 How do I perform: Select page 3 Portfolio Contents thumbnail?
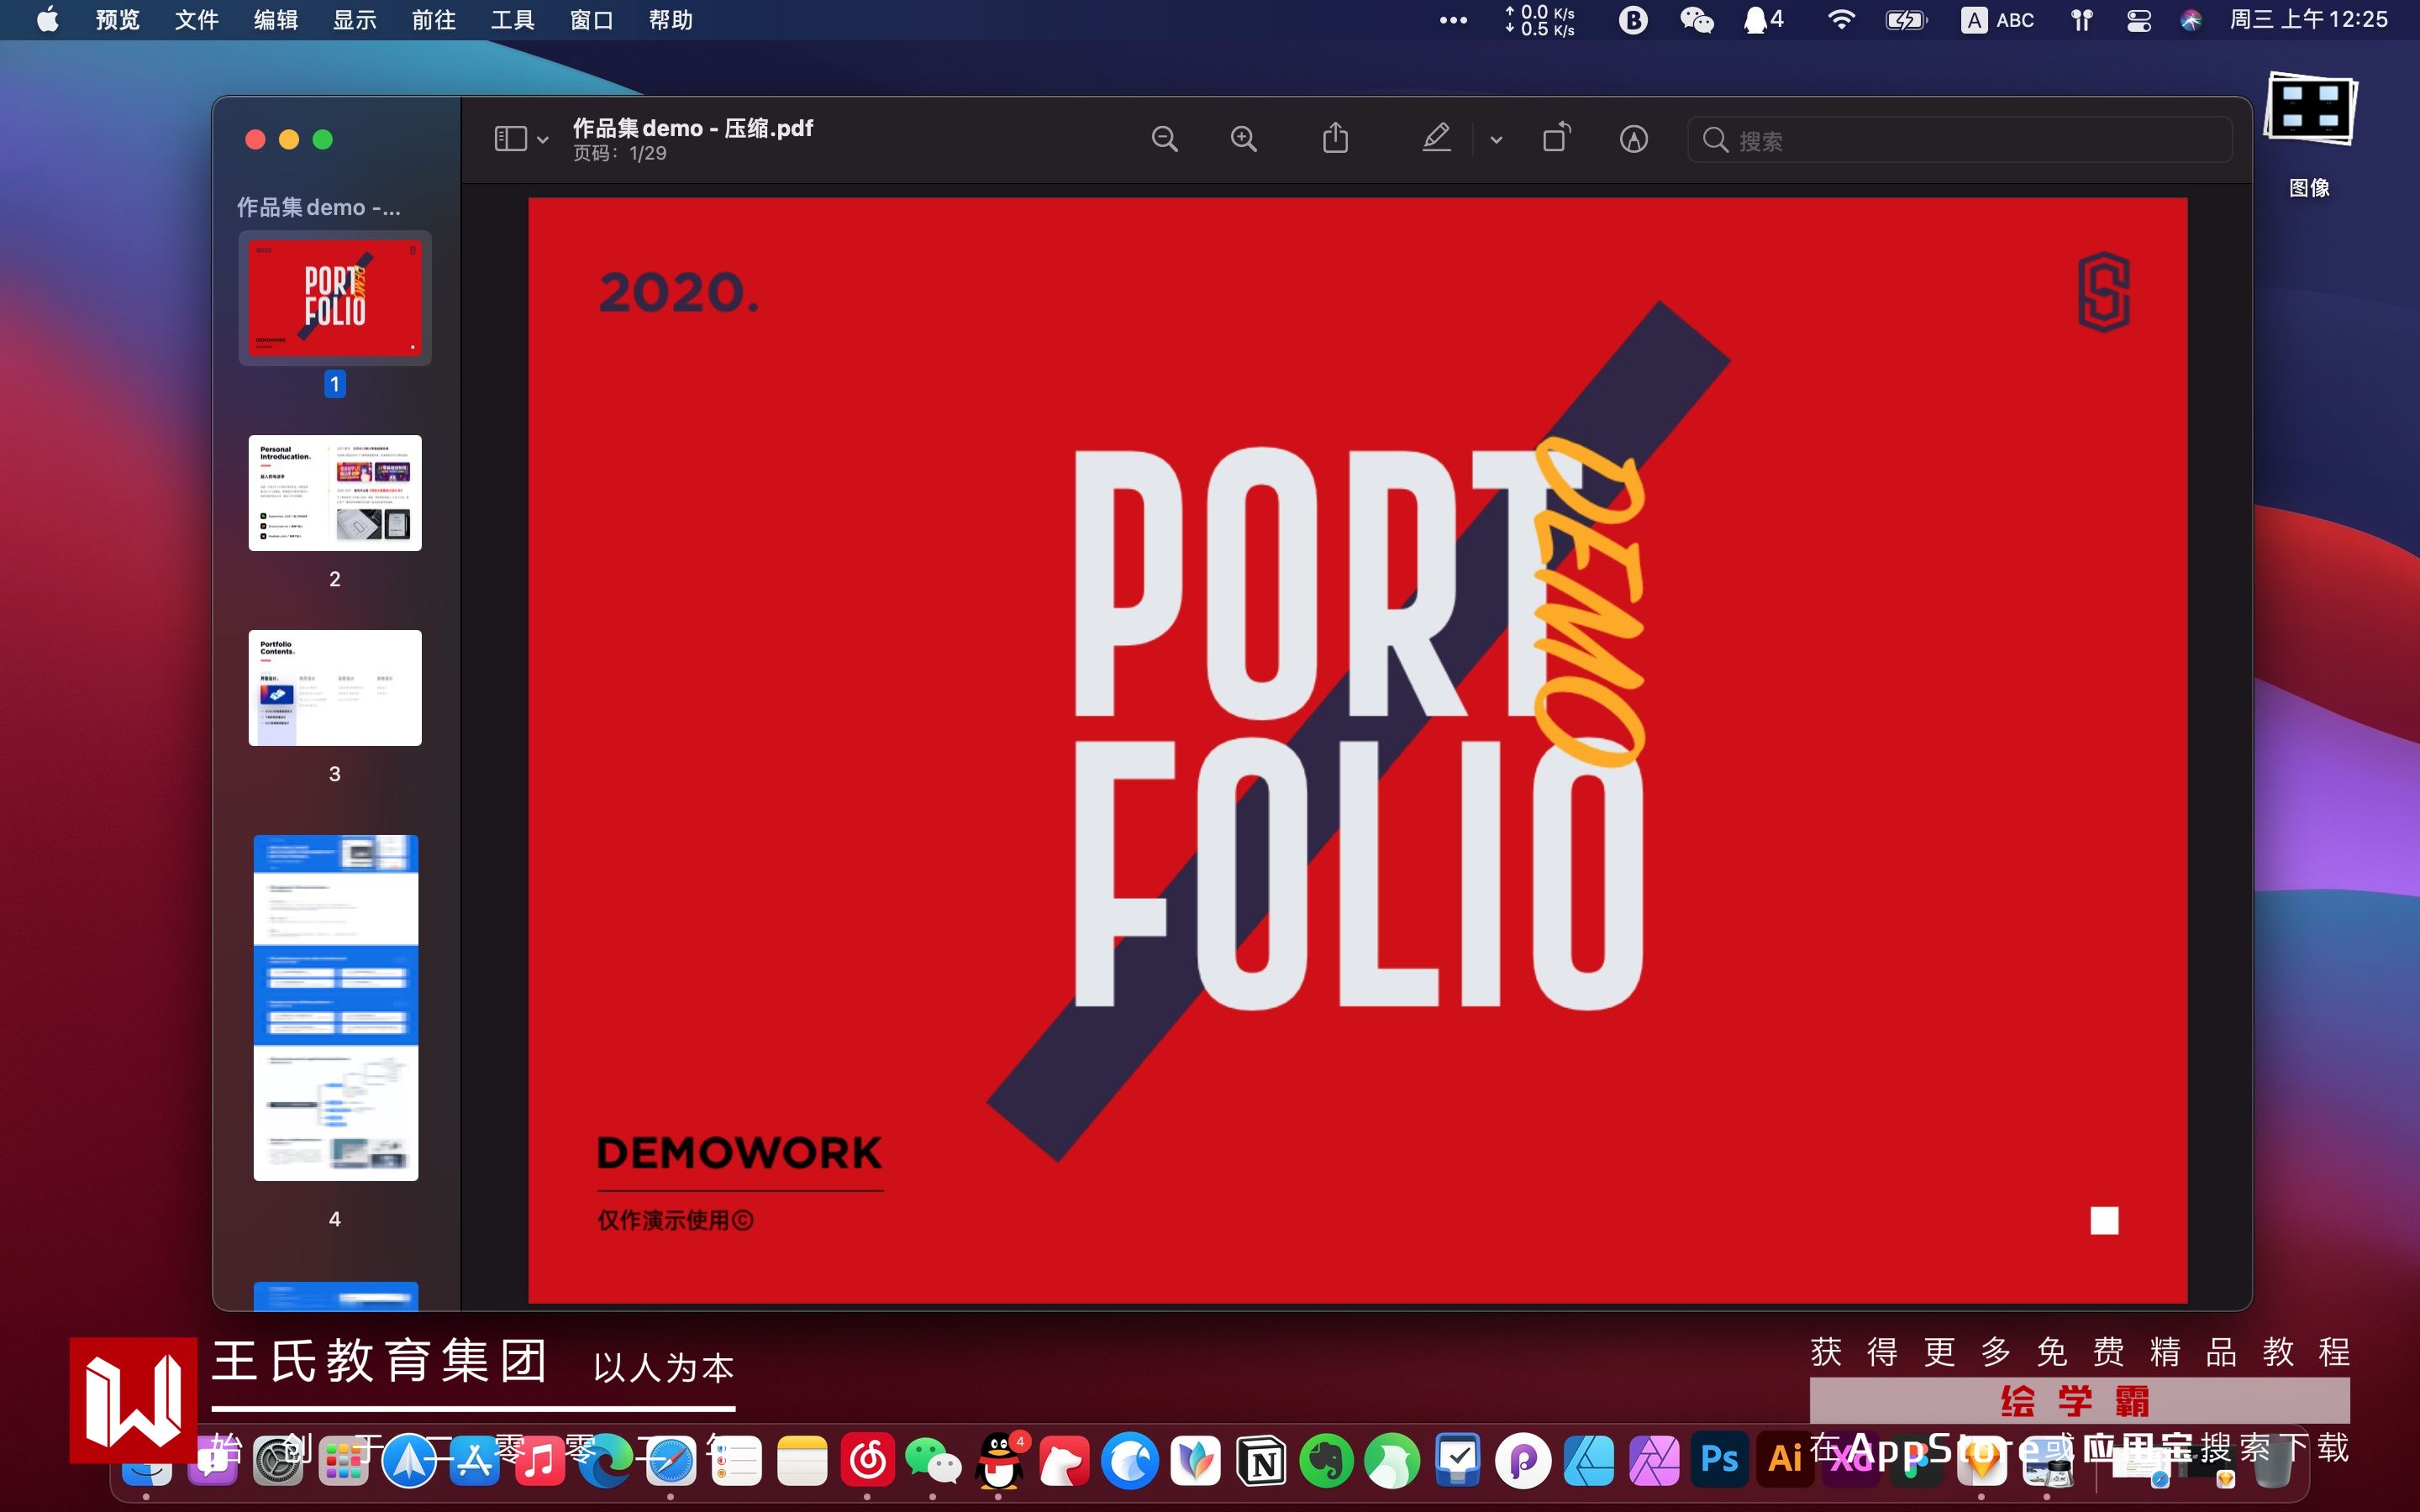tap(335, 688)
